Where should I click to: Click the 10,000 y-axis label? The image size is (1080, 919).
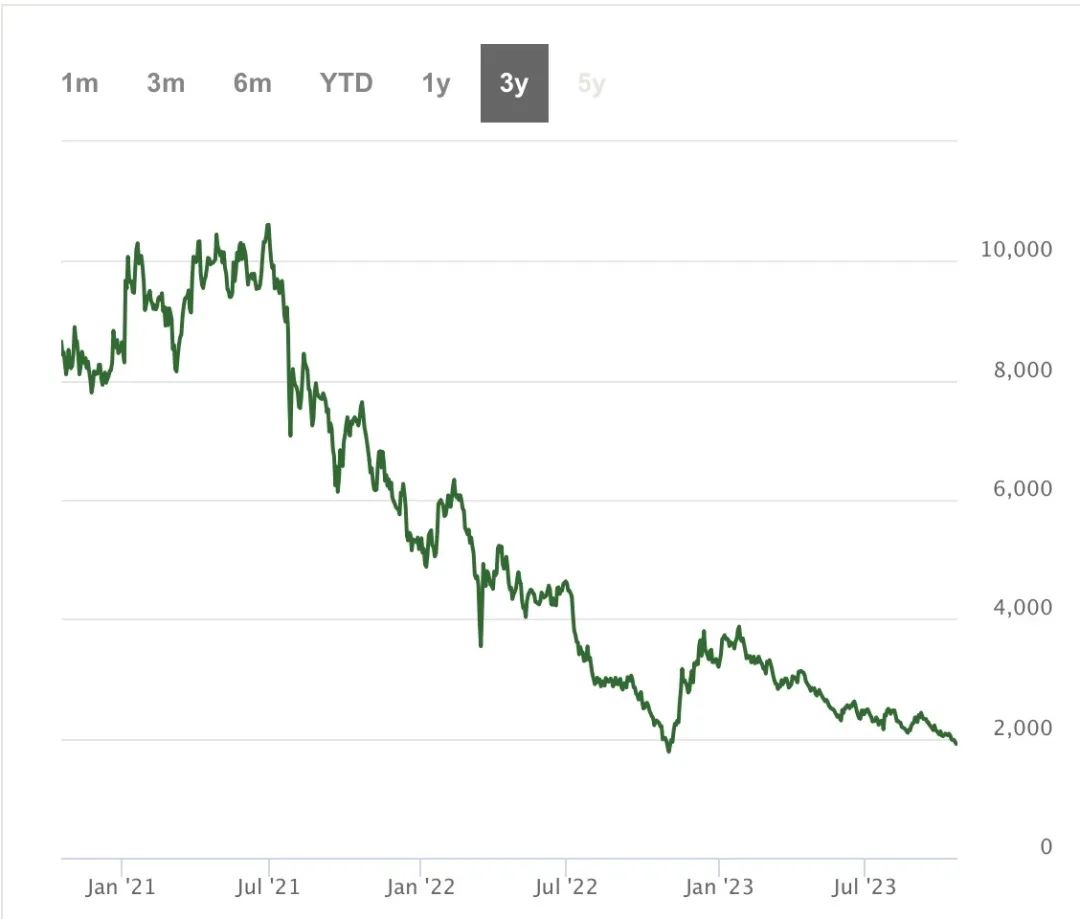point(1016,250)
